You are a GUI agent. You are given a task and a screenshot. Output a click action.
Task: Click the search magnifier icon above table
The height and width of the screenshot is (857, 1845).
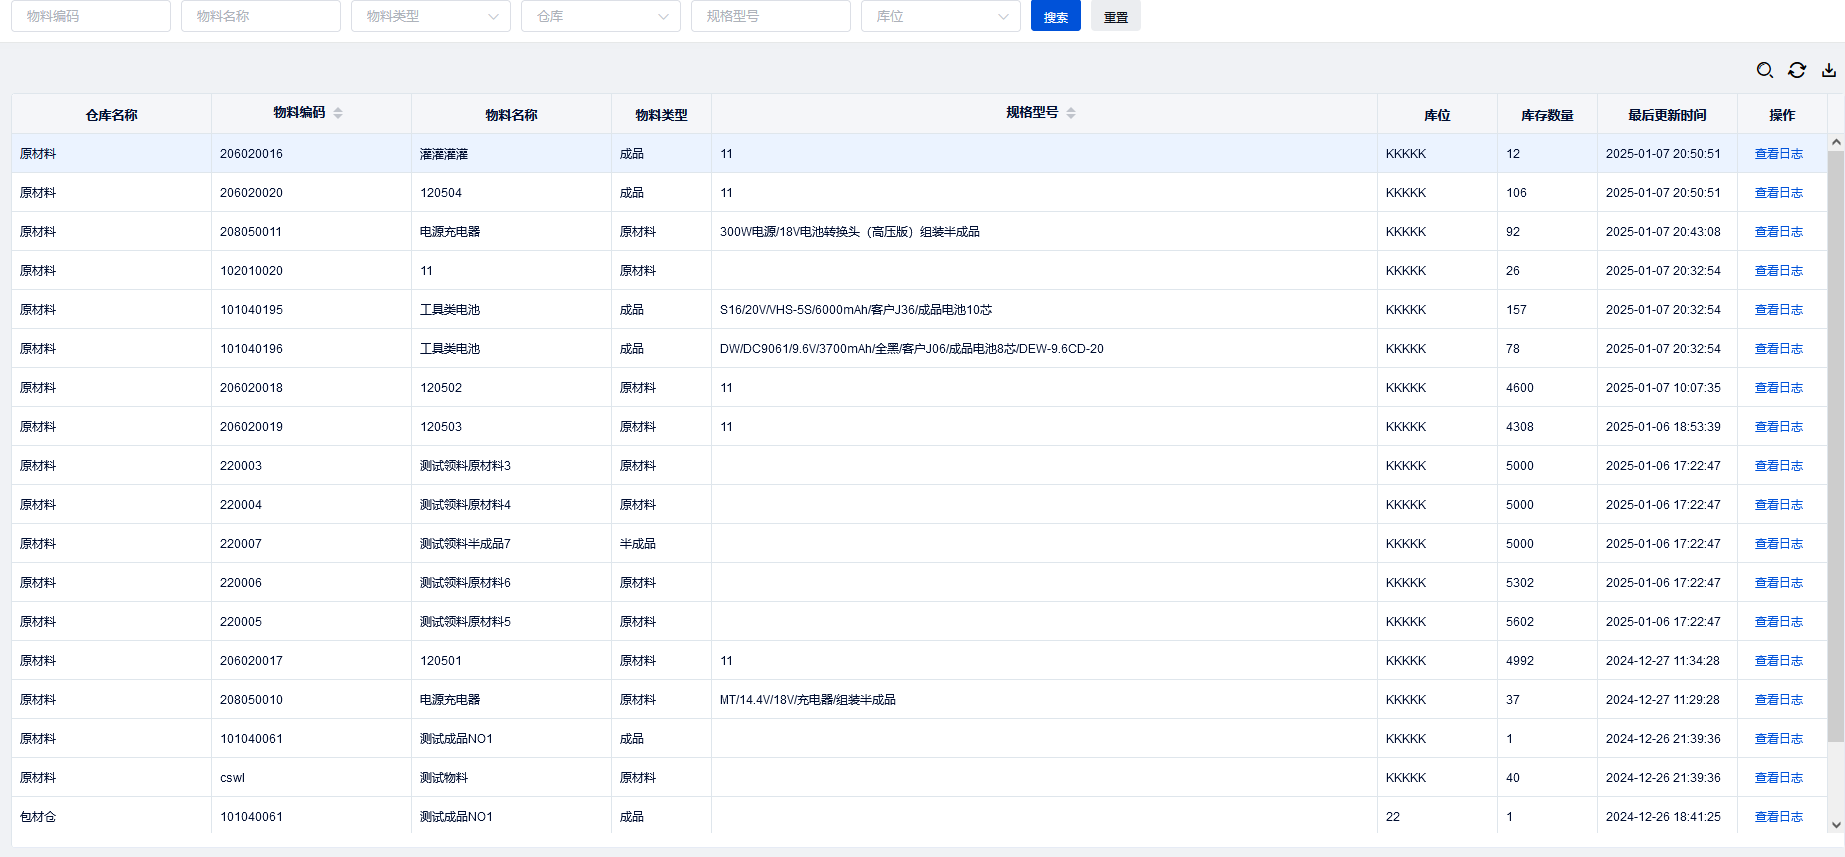1765,70
